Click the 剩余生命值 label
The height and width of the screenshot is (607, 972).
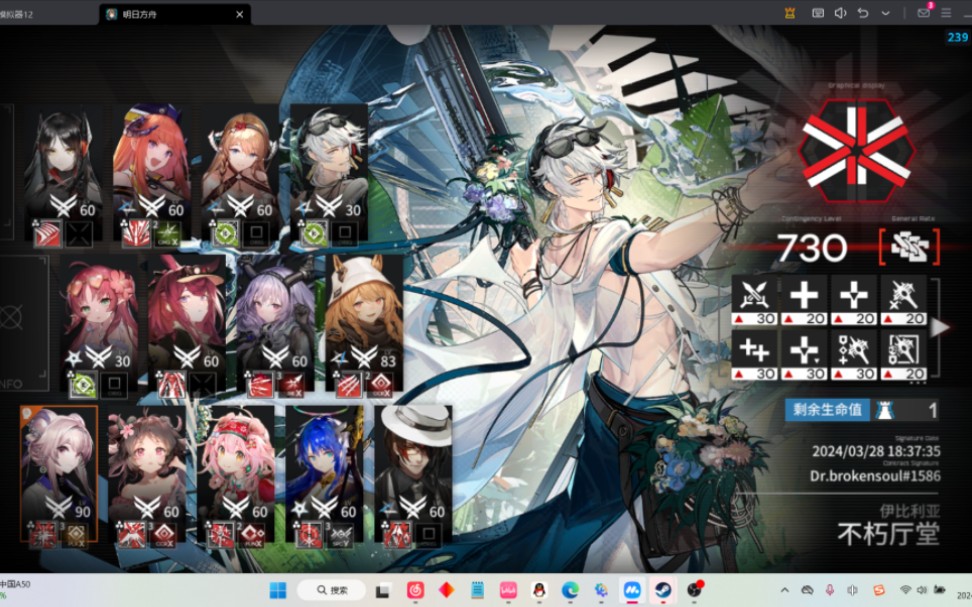[x=827, y=410]
